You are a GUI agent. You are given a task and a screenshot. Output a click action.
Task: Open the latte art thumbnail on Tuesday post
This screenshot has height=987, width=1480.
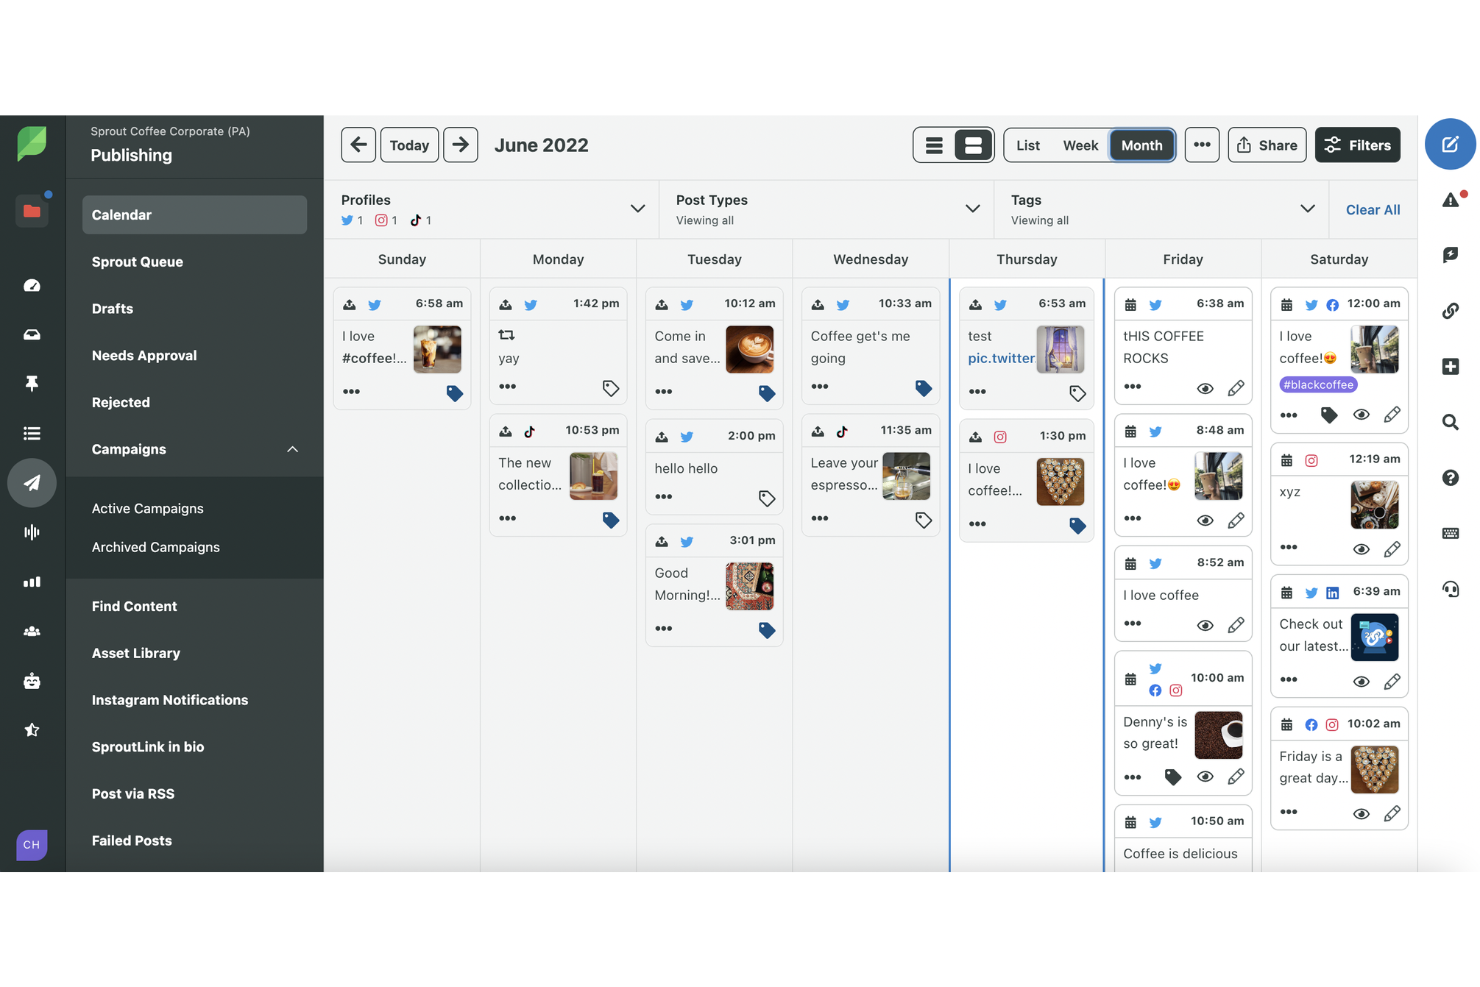(749, 349)
